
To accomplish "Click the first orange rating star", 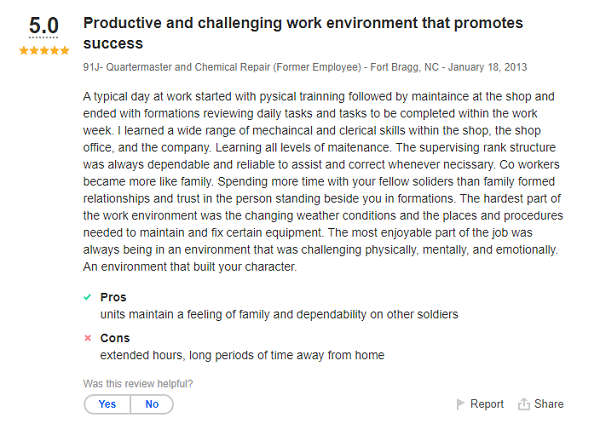I will (23, 50).
